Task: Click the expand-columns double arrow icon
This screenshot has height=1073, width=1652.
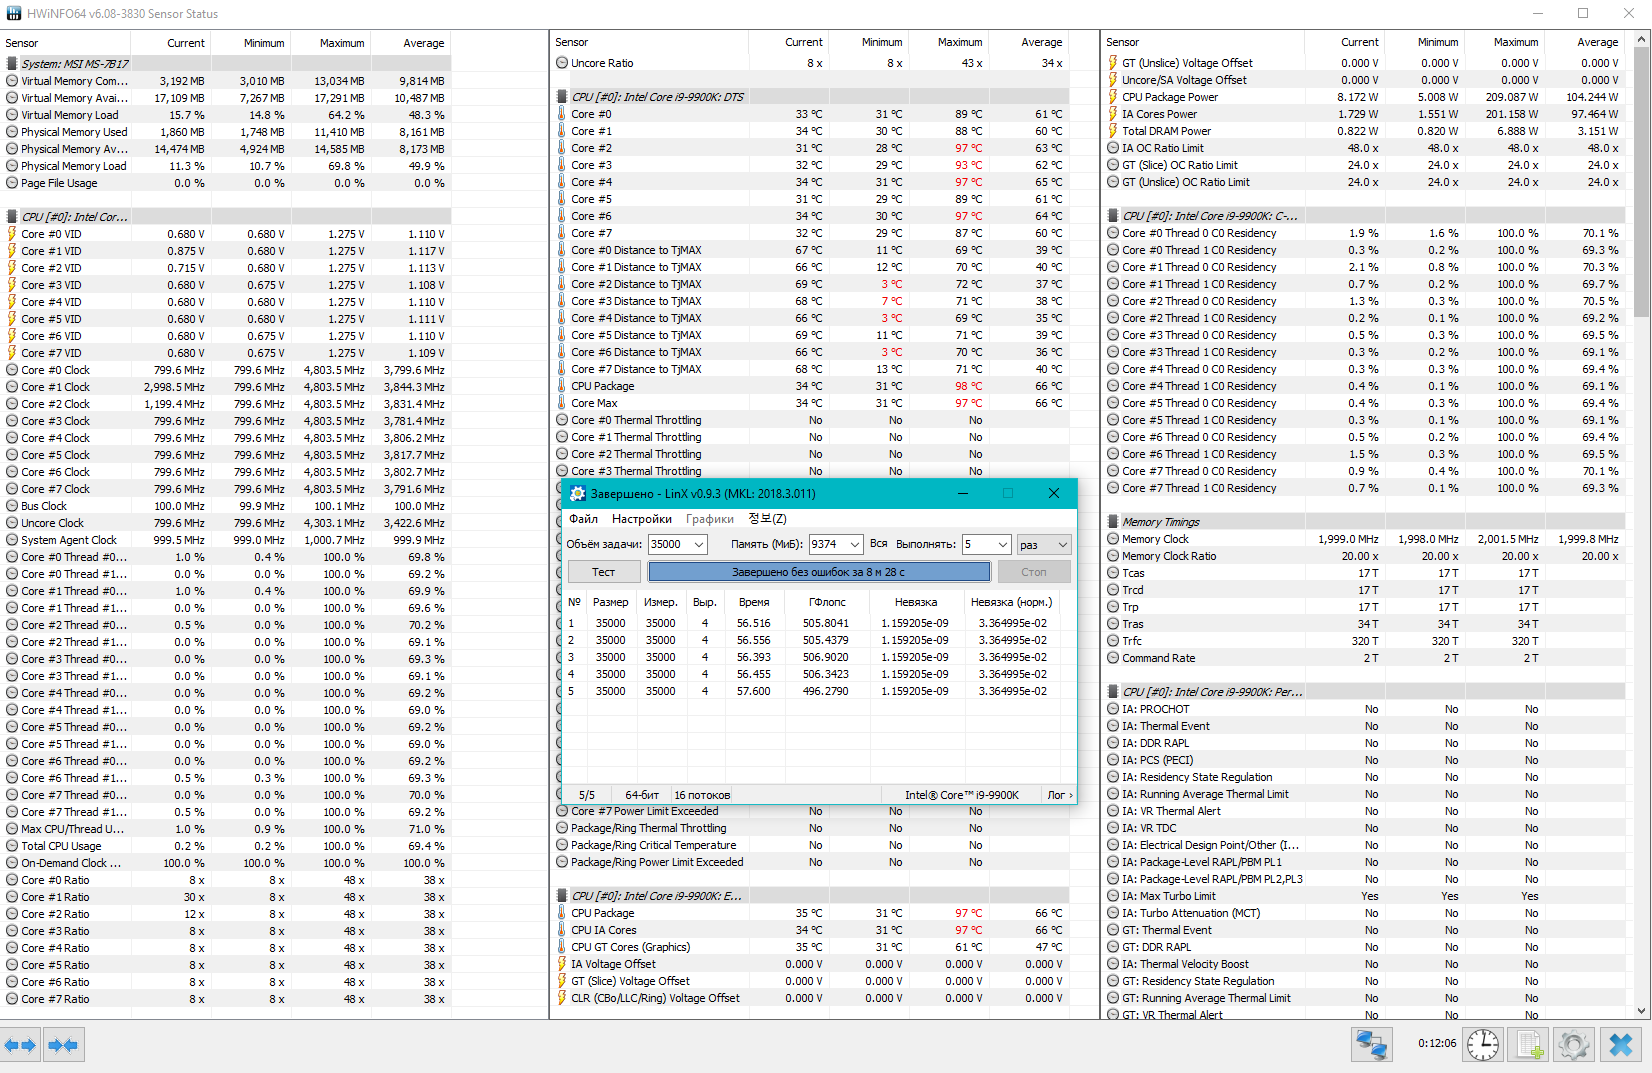Action: (x=20, y=1046)
